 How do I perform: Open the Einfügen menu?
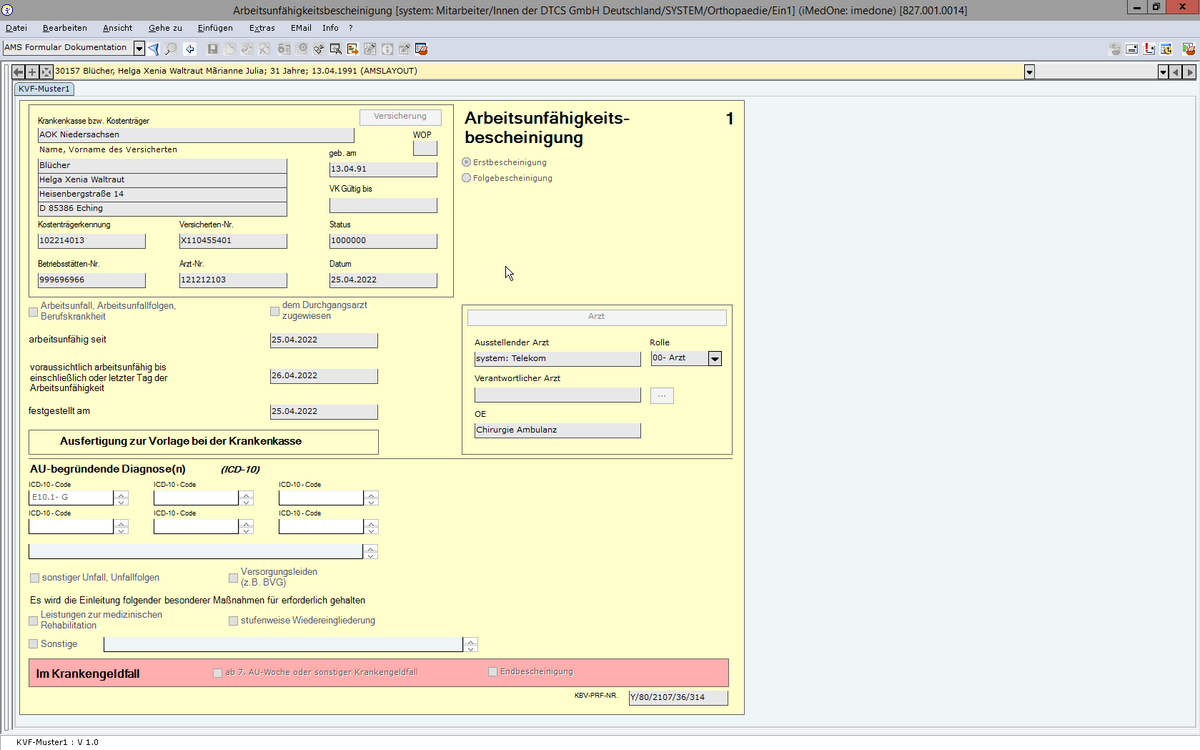(x=216, y=28)
